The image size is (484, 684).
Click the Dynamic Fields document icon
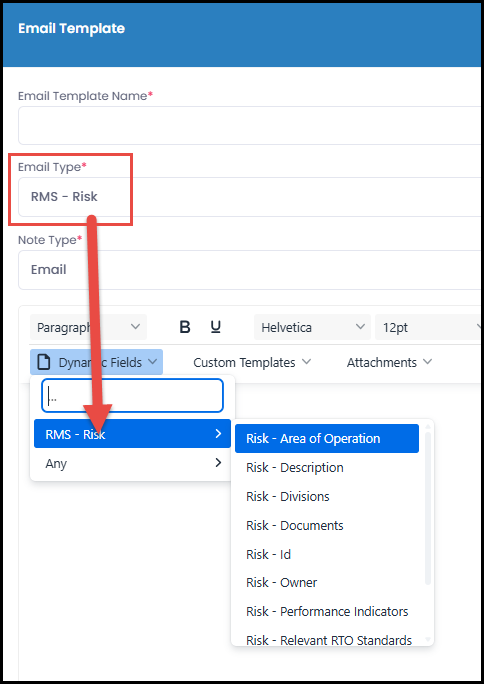pyautogui.click(x=44, y=362)
